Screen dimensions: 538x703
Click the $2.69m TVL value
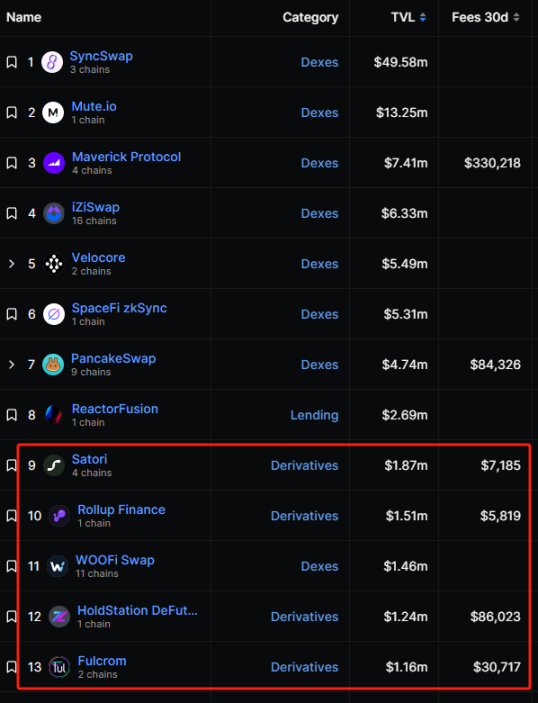405,415
